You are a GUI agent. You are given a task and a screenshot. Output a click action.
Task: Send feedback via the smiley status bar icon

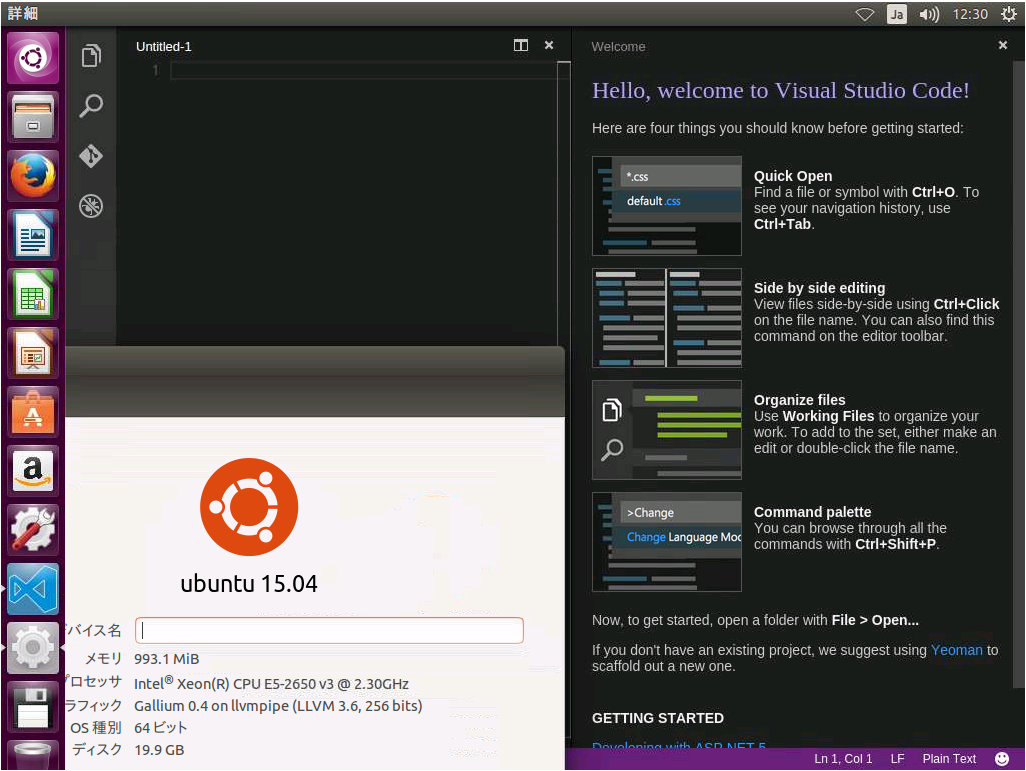coord(1001,758)
